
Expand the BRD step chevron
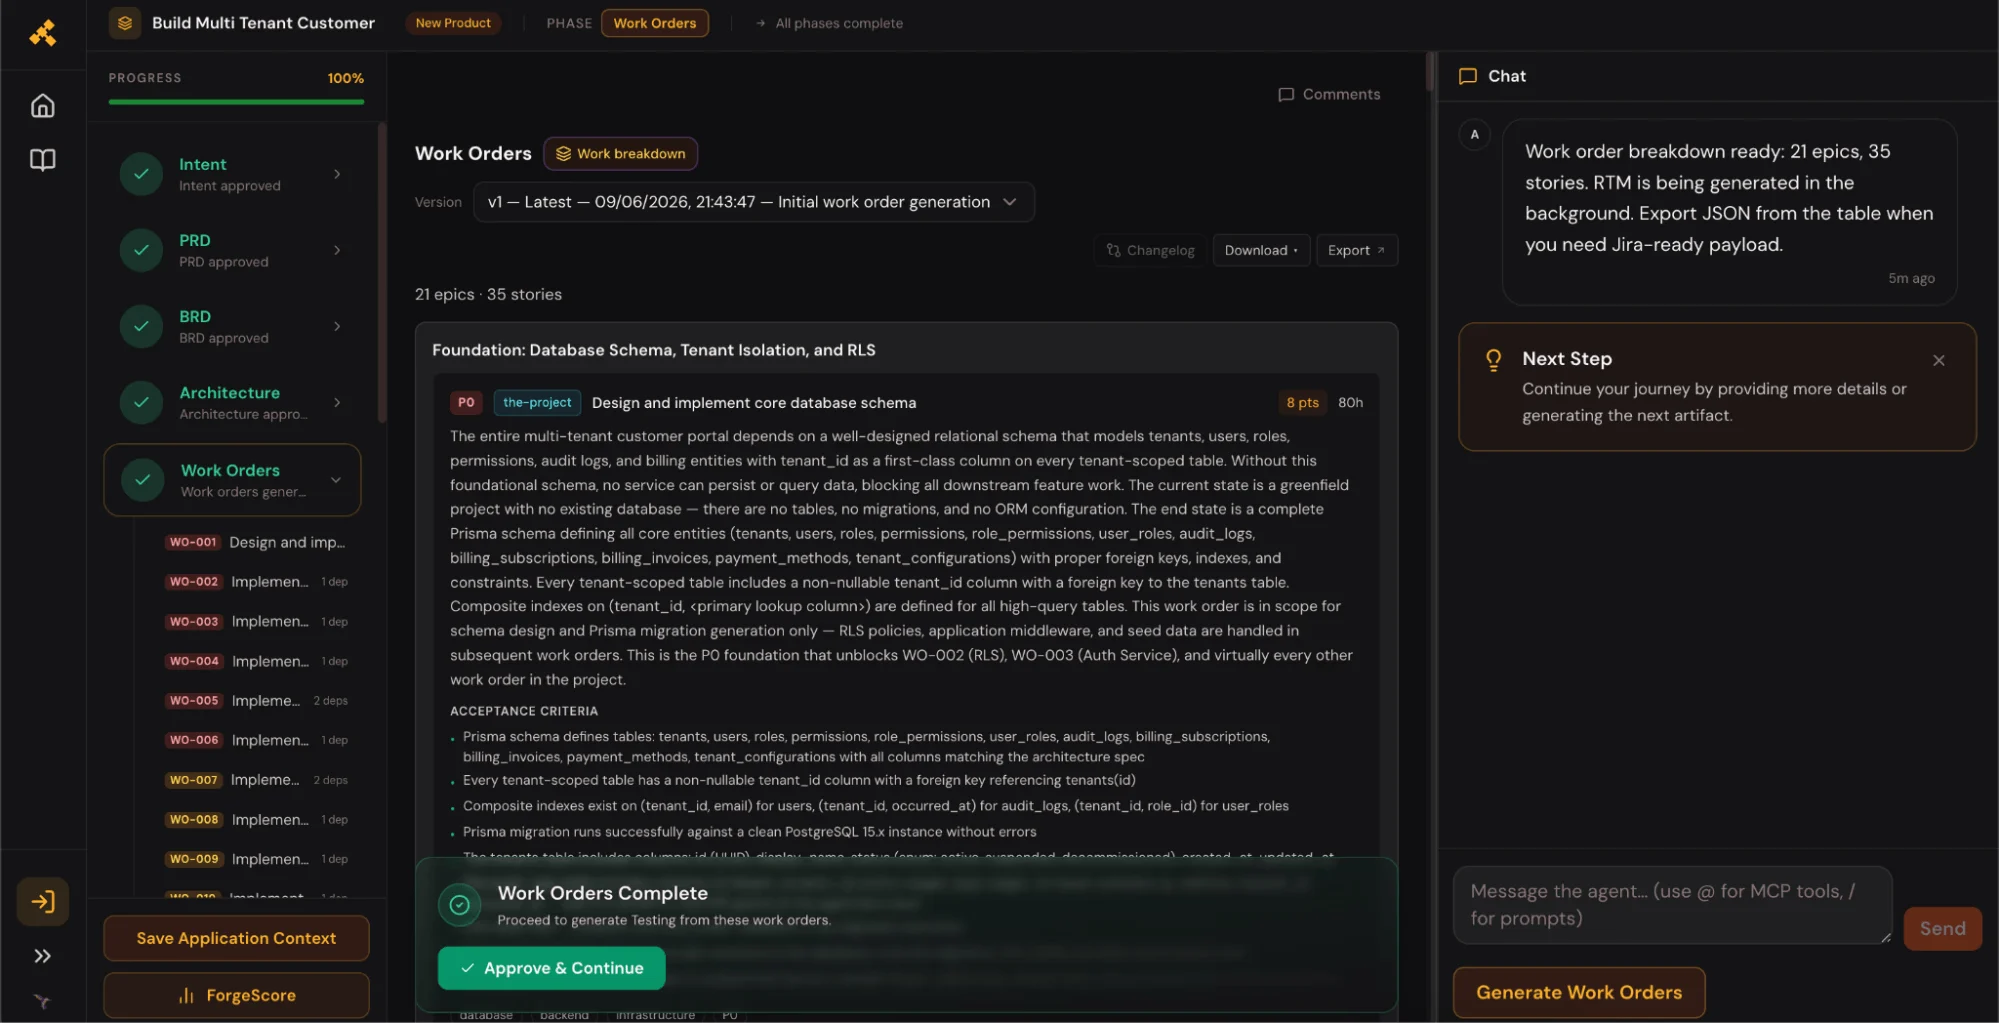(337, 326)
